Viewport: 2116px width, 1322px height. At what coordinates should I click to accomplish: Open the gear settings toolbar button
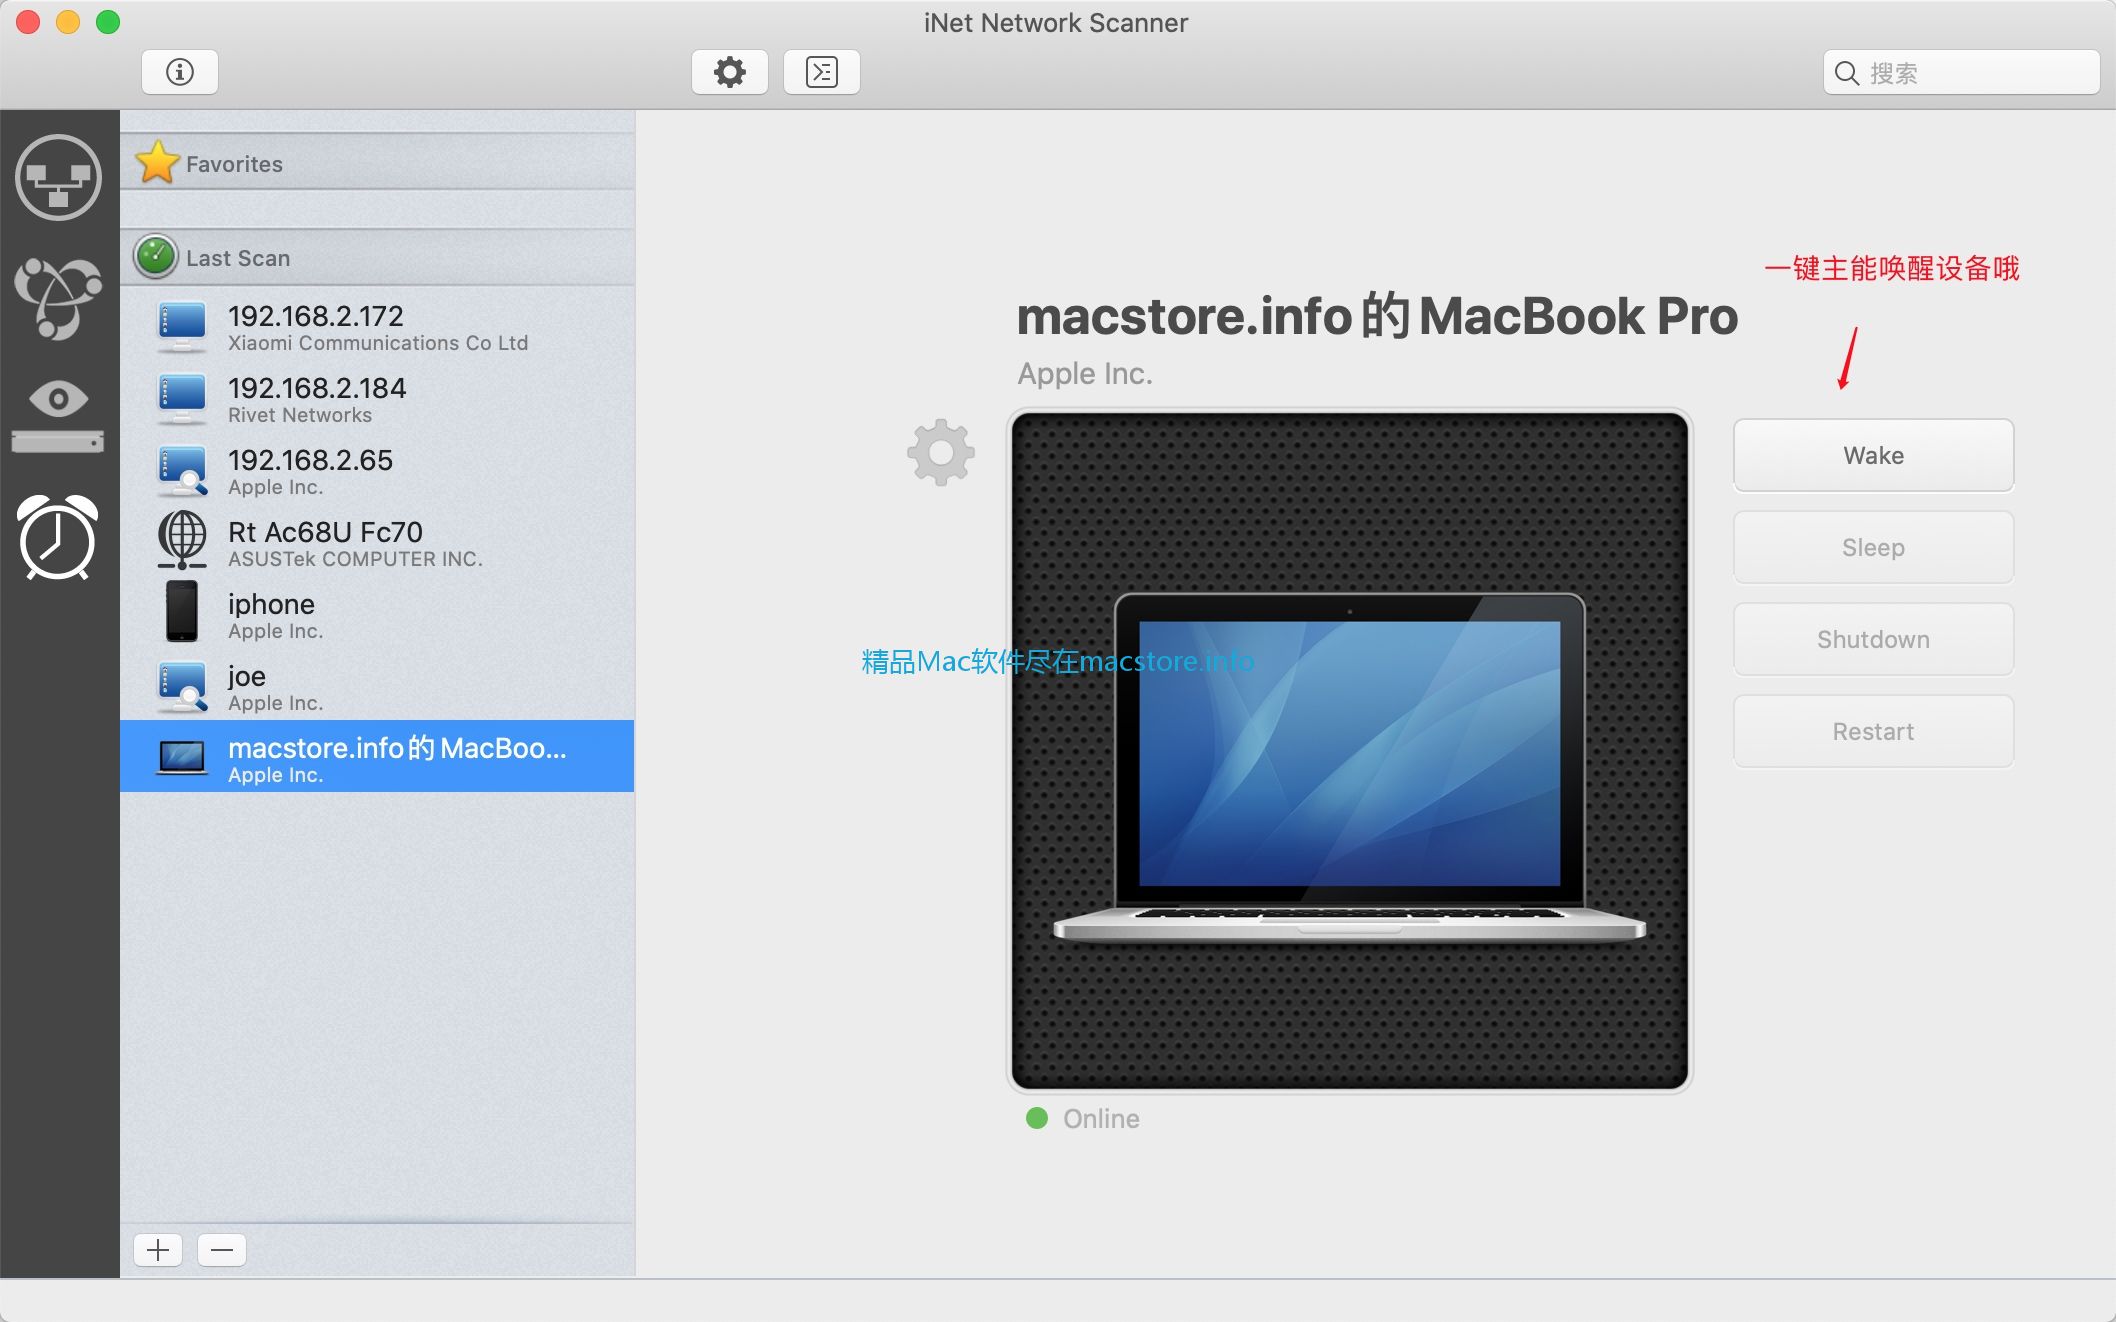tap(730, 72)
